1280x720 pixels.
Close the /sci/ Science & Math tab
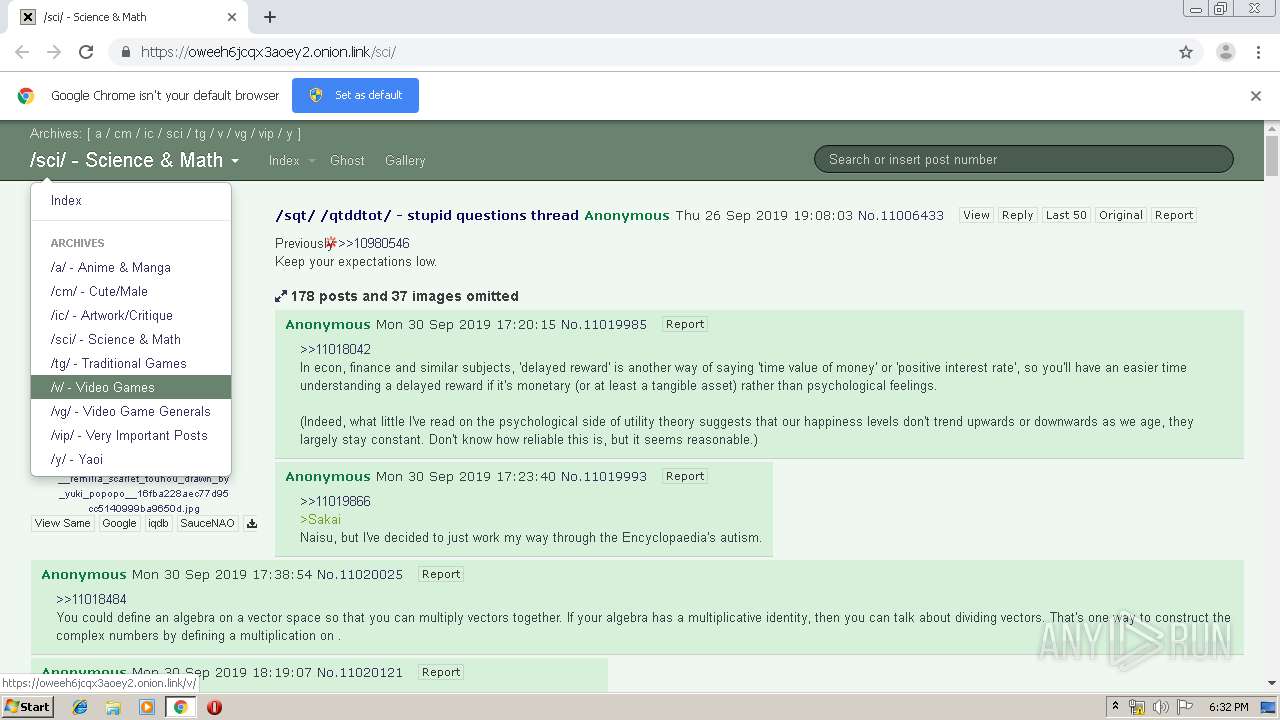coord(232,17)
